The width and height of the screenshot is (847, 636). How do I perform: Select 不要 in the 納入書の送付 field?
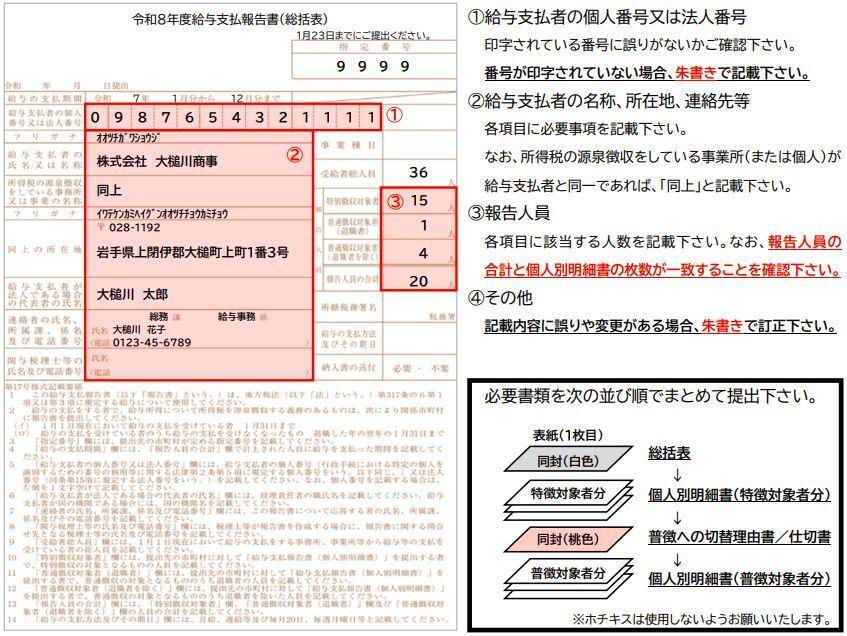(438, 368)
